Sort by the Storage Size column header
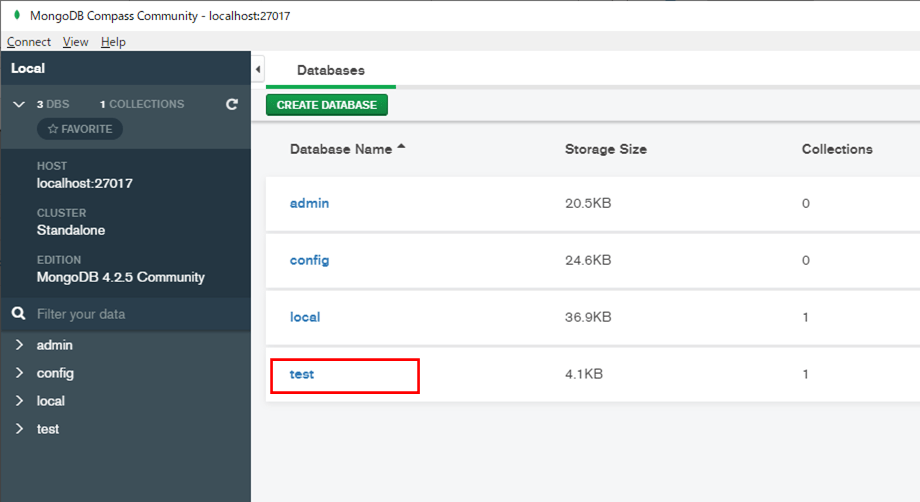Viewport: 920px width, 502px height. coord(605,149)
